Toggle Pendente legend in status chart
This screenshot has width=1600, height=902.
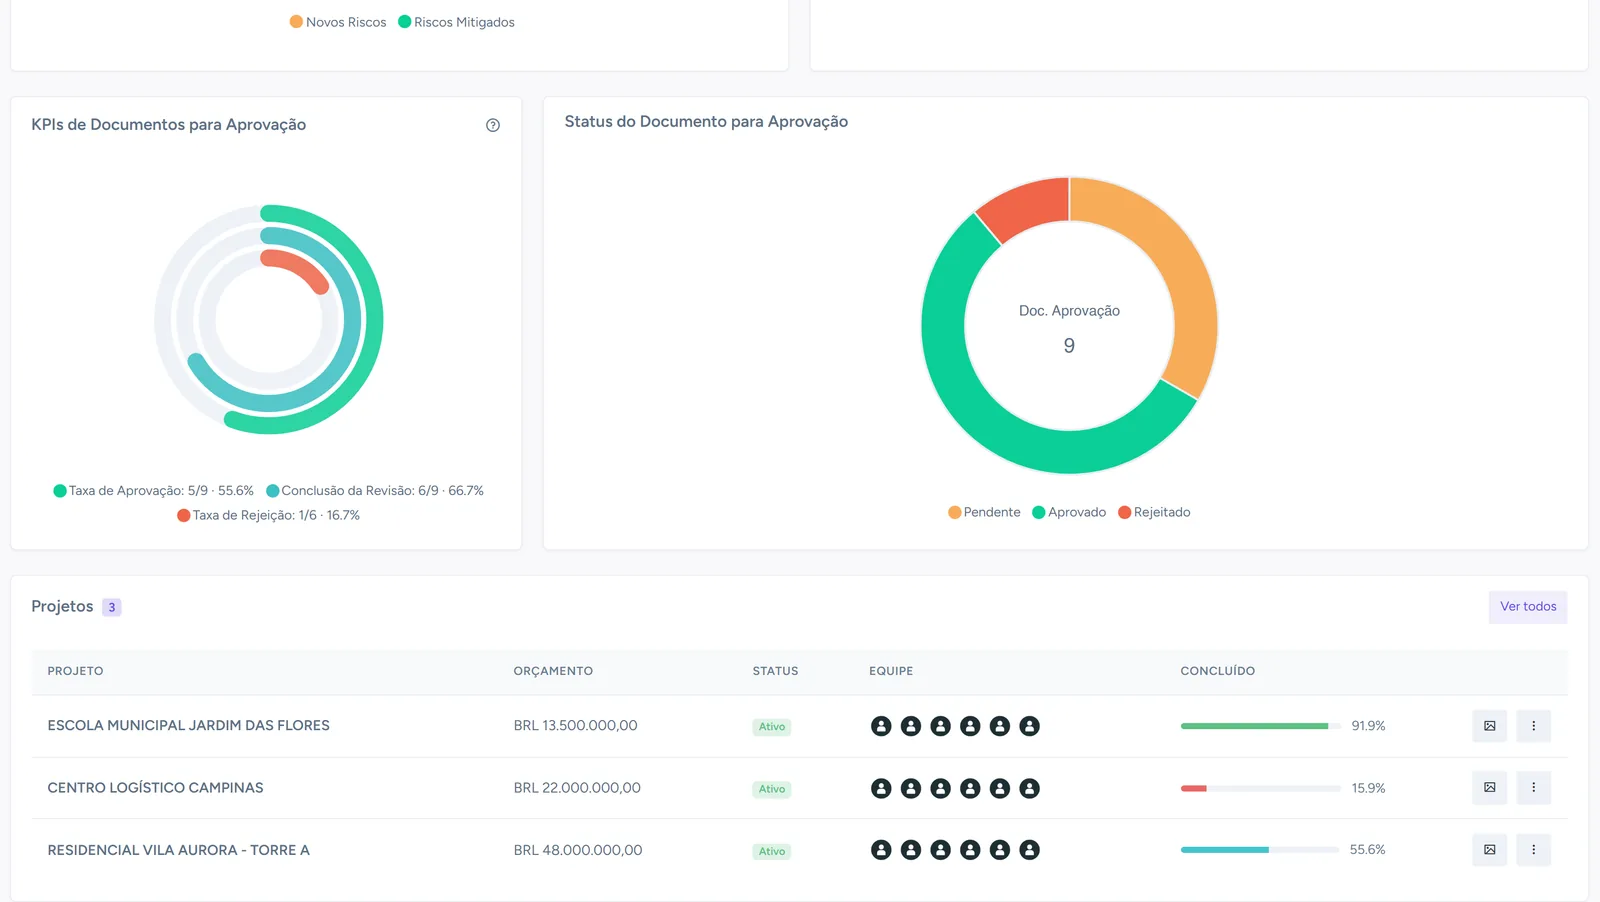(984, 512)
